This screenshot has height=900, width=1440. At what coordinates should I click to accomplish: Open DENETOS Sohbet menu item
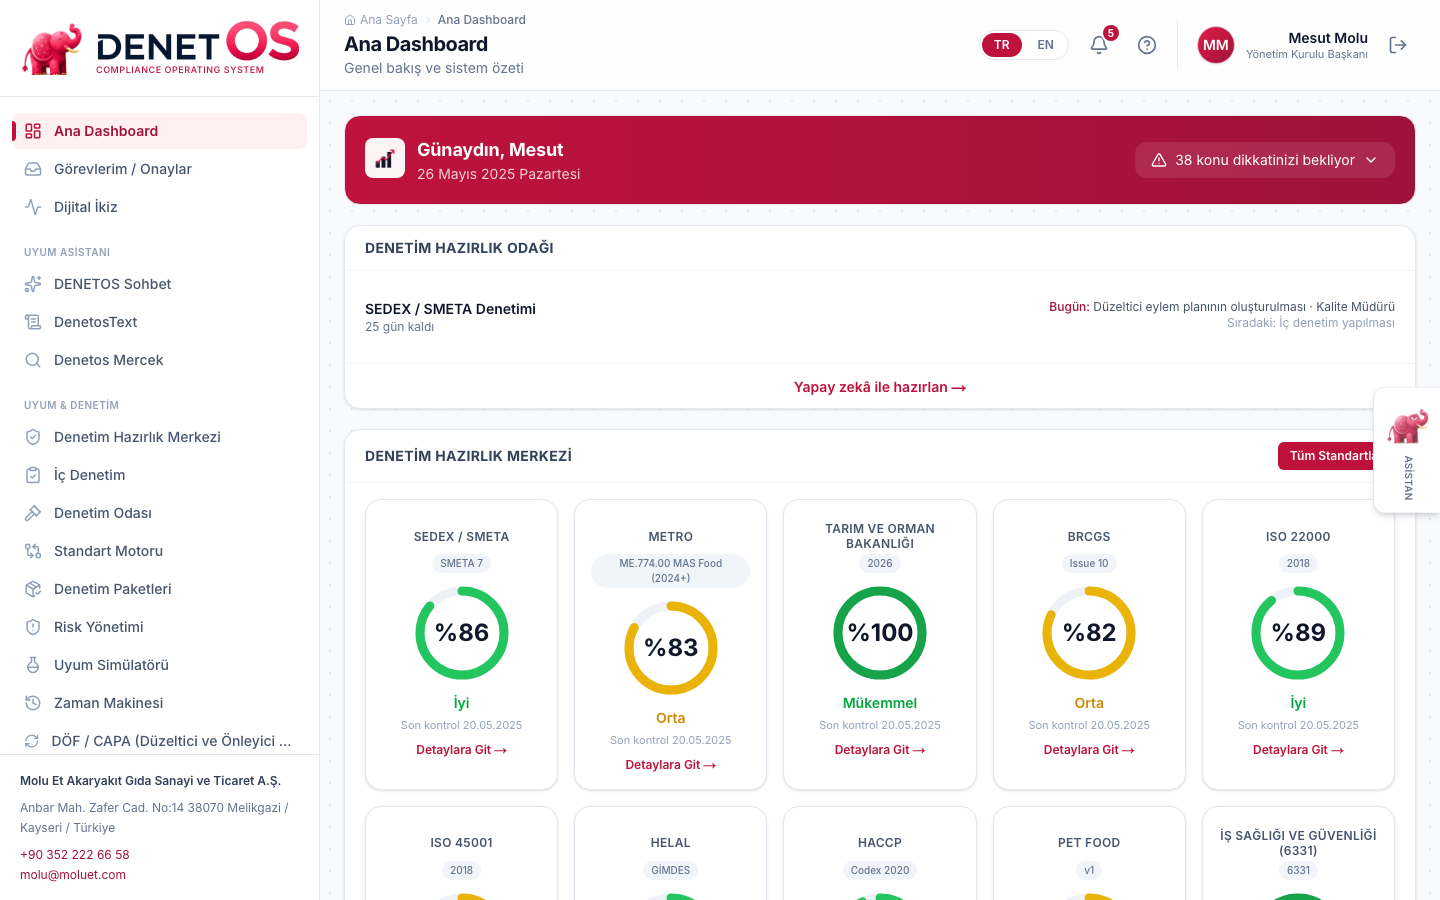click(x=160, y=284)
